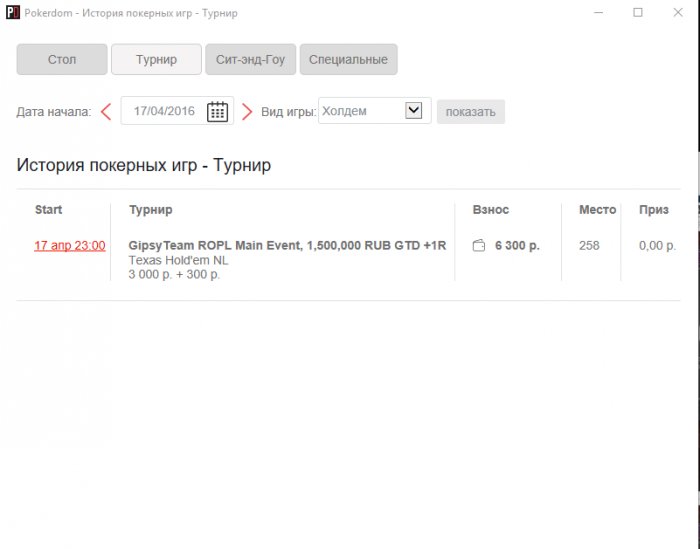
Task: Click the Pokerdom PD logo icon
Action: point(13,12)
